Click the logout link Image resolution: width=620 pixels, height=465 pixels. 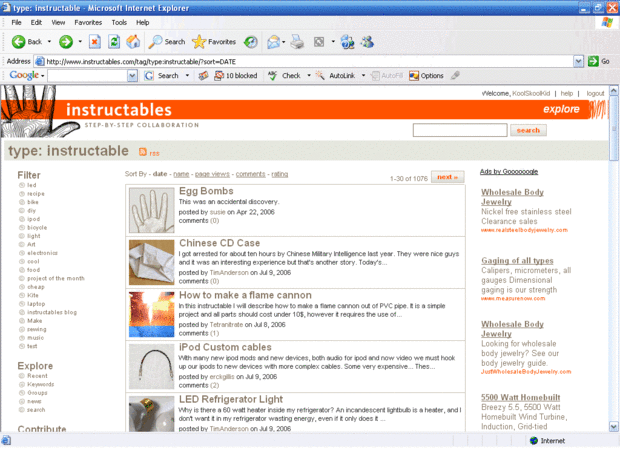point(595,93)
